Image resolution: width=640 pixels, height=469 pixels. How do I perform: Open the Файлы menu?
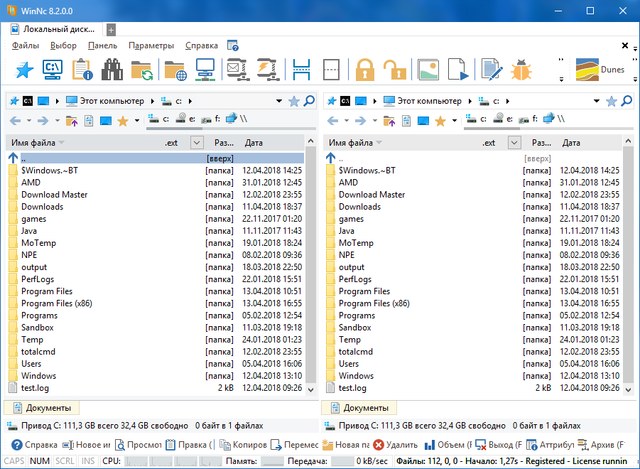pyautogui.click(x=25, y=46)
